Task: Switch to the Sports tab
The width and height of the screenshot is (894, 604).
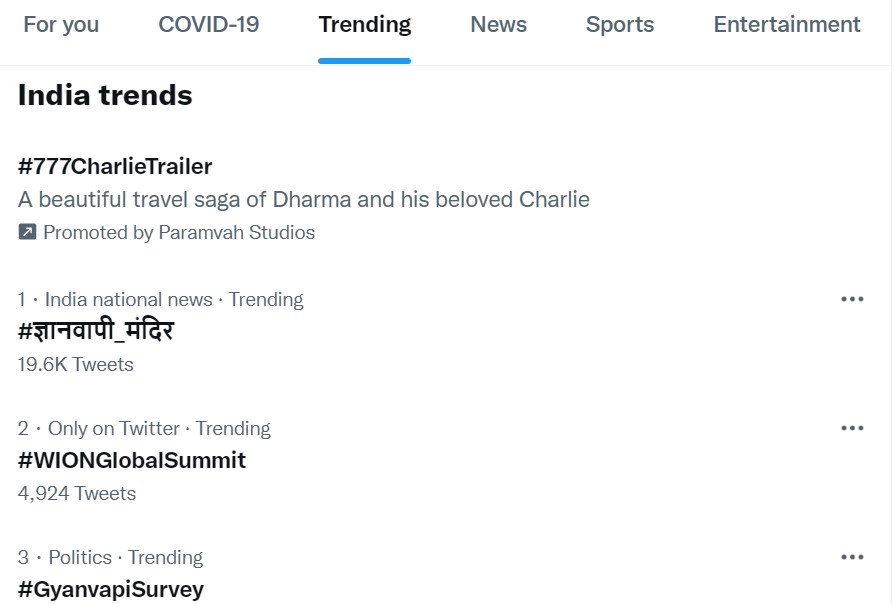Action: pos(620,24)
